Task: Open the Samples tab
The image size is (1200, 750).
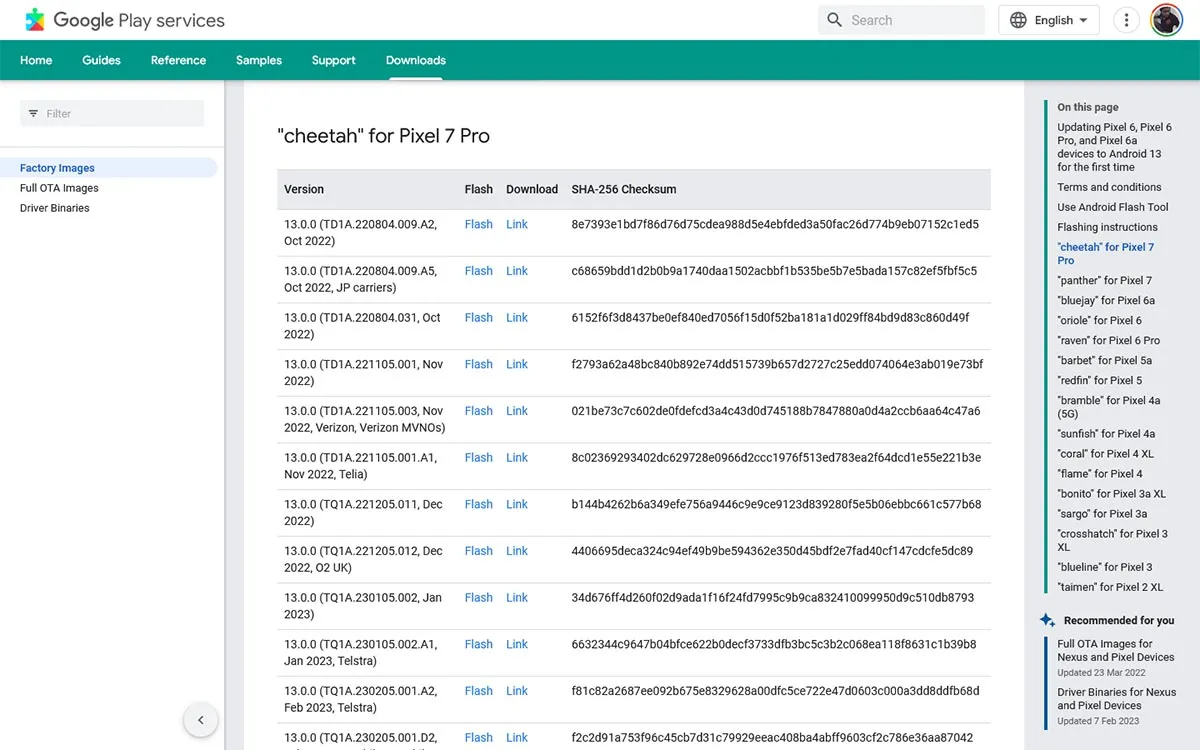Action: pos(259,60)
